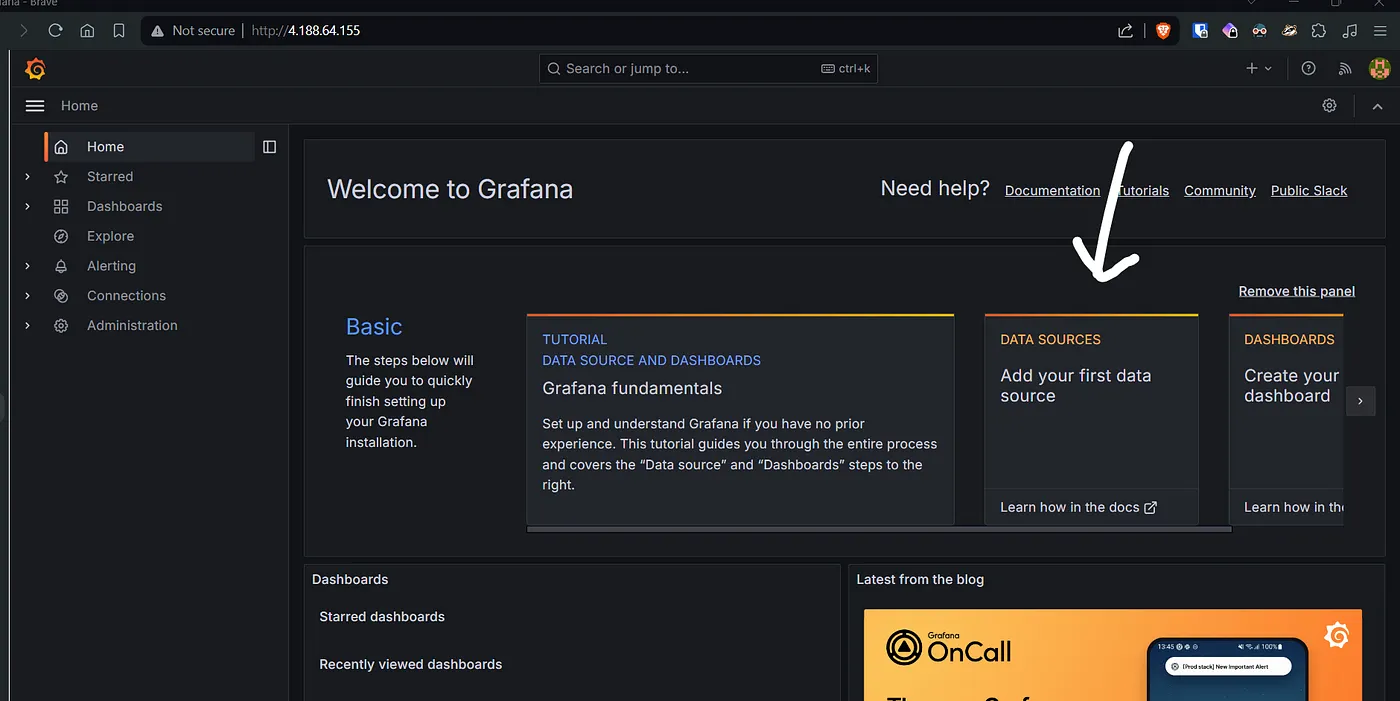
Task: Select Dashboards in the sidebar
Action: tap(124, 207)
